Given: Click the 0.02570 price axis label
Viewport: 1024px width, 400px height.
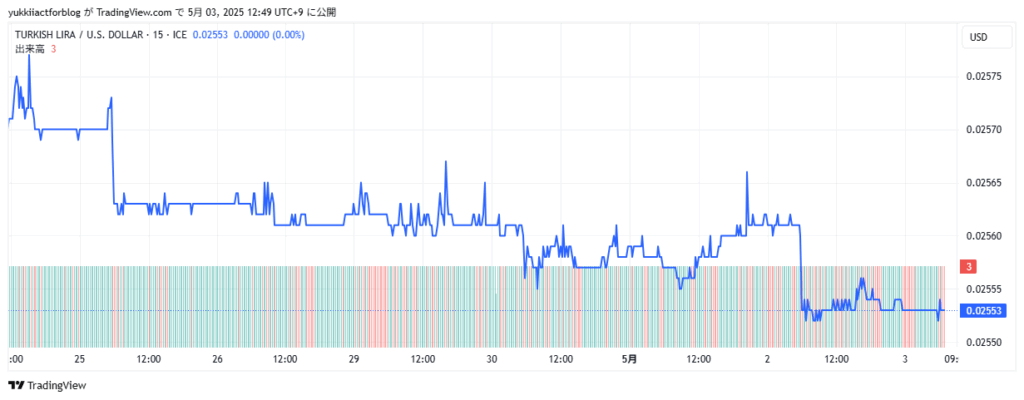Looking at the screenshot, I should click(x=983, y=129).
